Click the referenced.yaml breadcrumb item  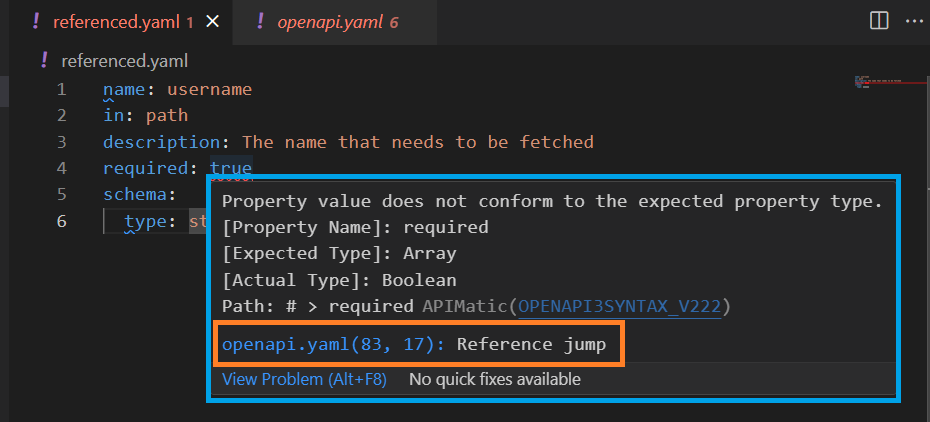point(125,61)
